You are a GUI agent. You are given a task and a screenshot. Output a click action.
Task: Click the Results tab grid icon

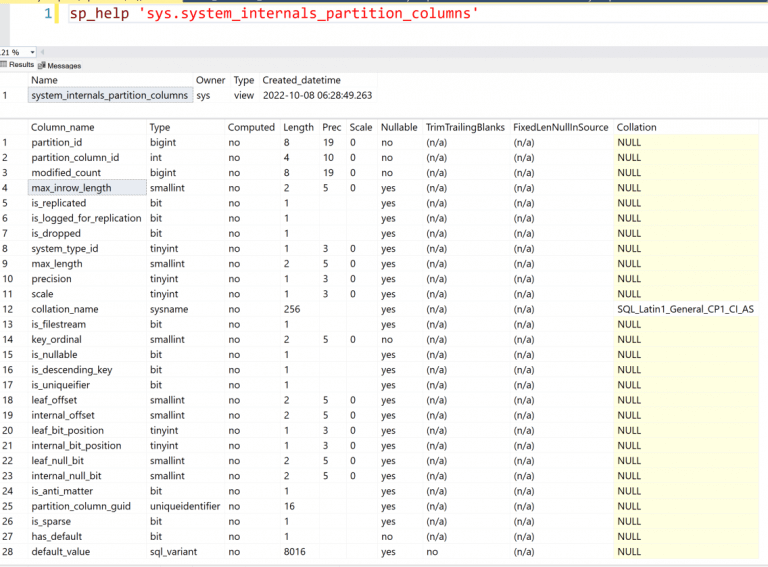pos(5,65)
